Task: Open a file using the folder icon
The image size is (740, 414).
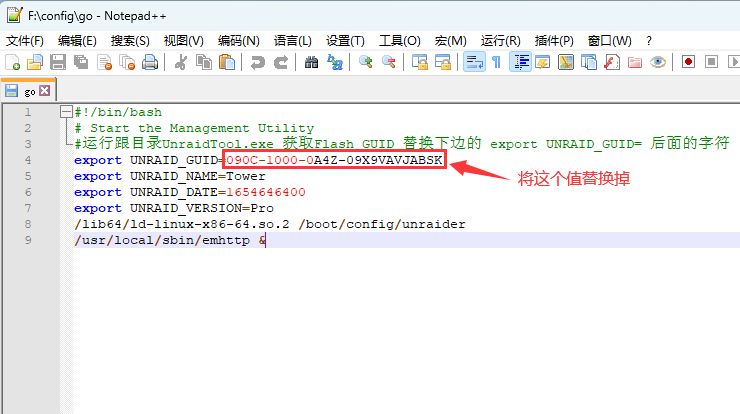Action: (x=35, y=62)
